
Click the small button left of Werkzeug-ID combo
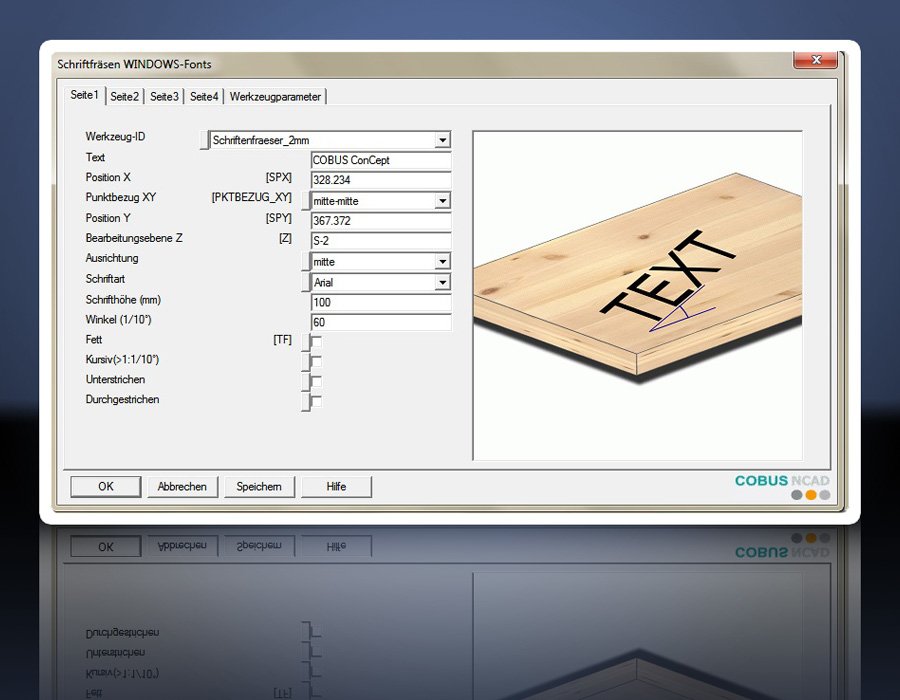coord(204,141)
